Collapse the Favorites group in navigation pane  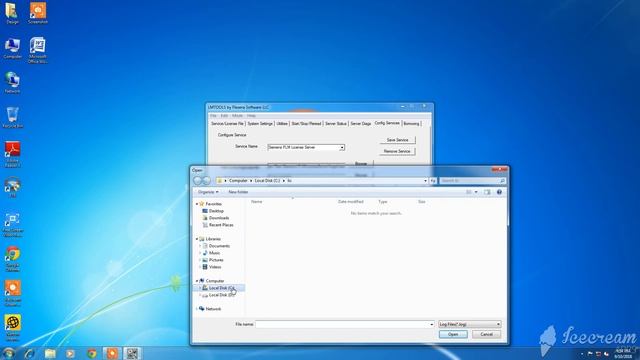[197, 204]
